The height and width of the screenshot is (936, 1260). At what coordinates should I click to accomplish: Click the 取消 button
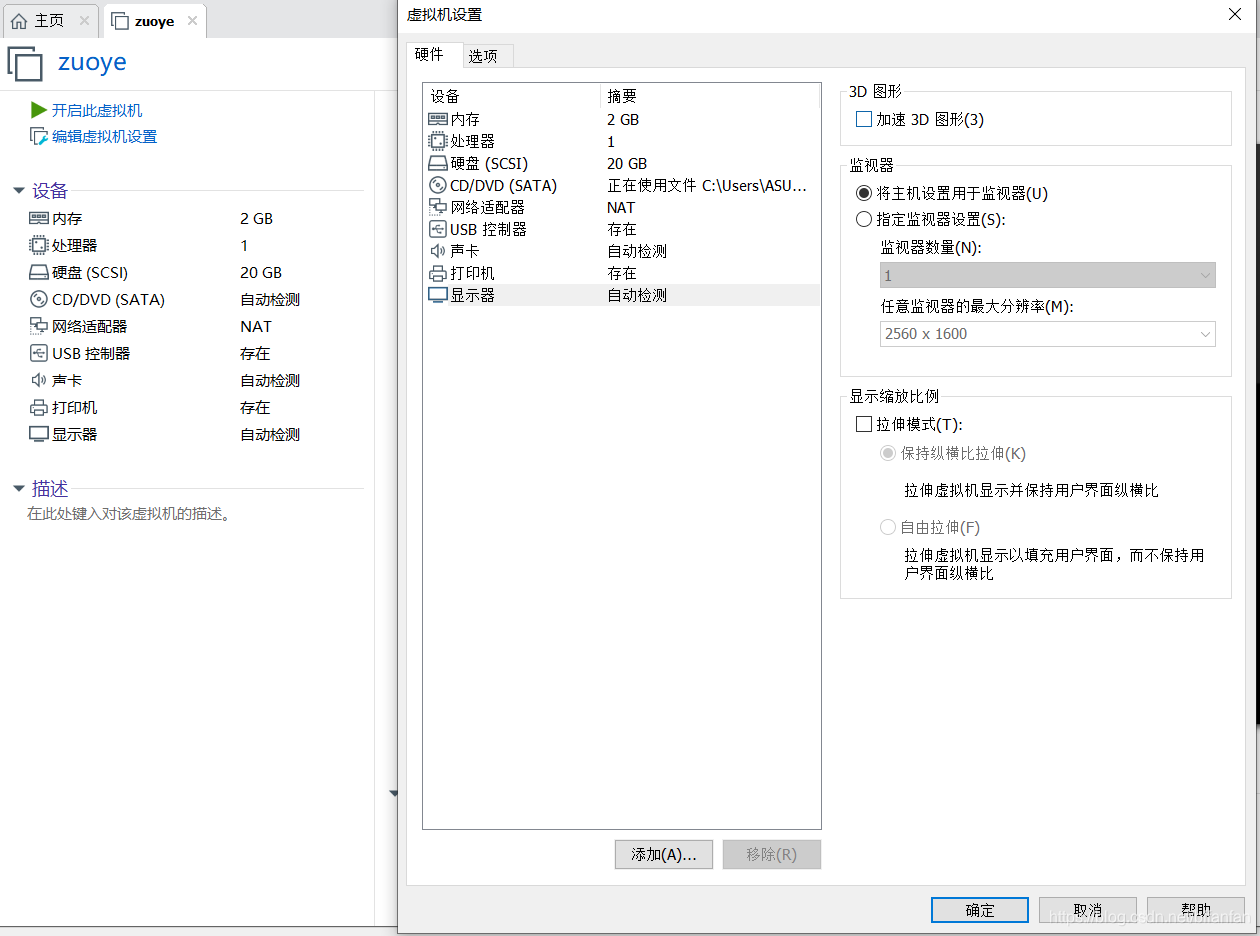(x=1088, y=910)
